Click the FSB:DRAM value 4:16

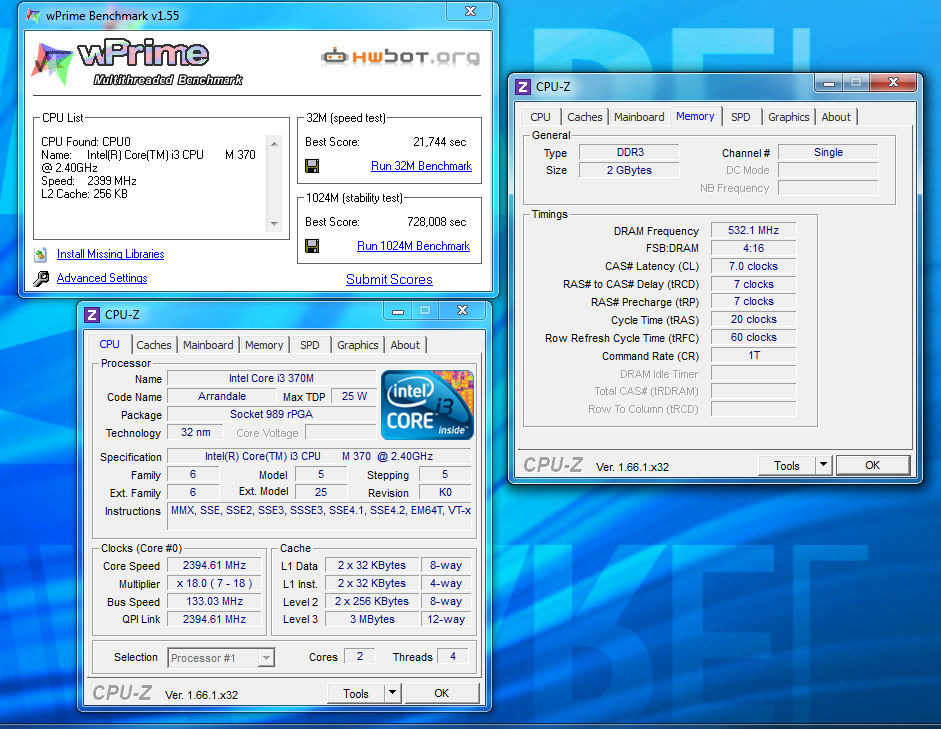pos(753,248)
